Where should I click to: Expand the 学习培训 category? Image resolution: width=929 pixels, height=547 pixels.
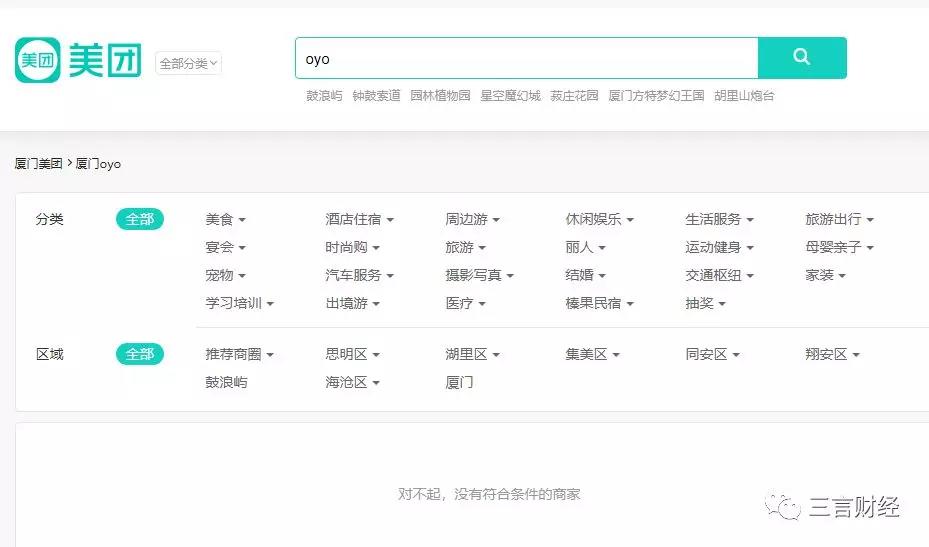point(239,303)
